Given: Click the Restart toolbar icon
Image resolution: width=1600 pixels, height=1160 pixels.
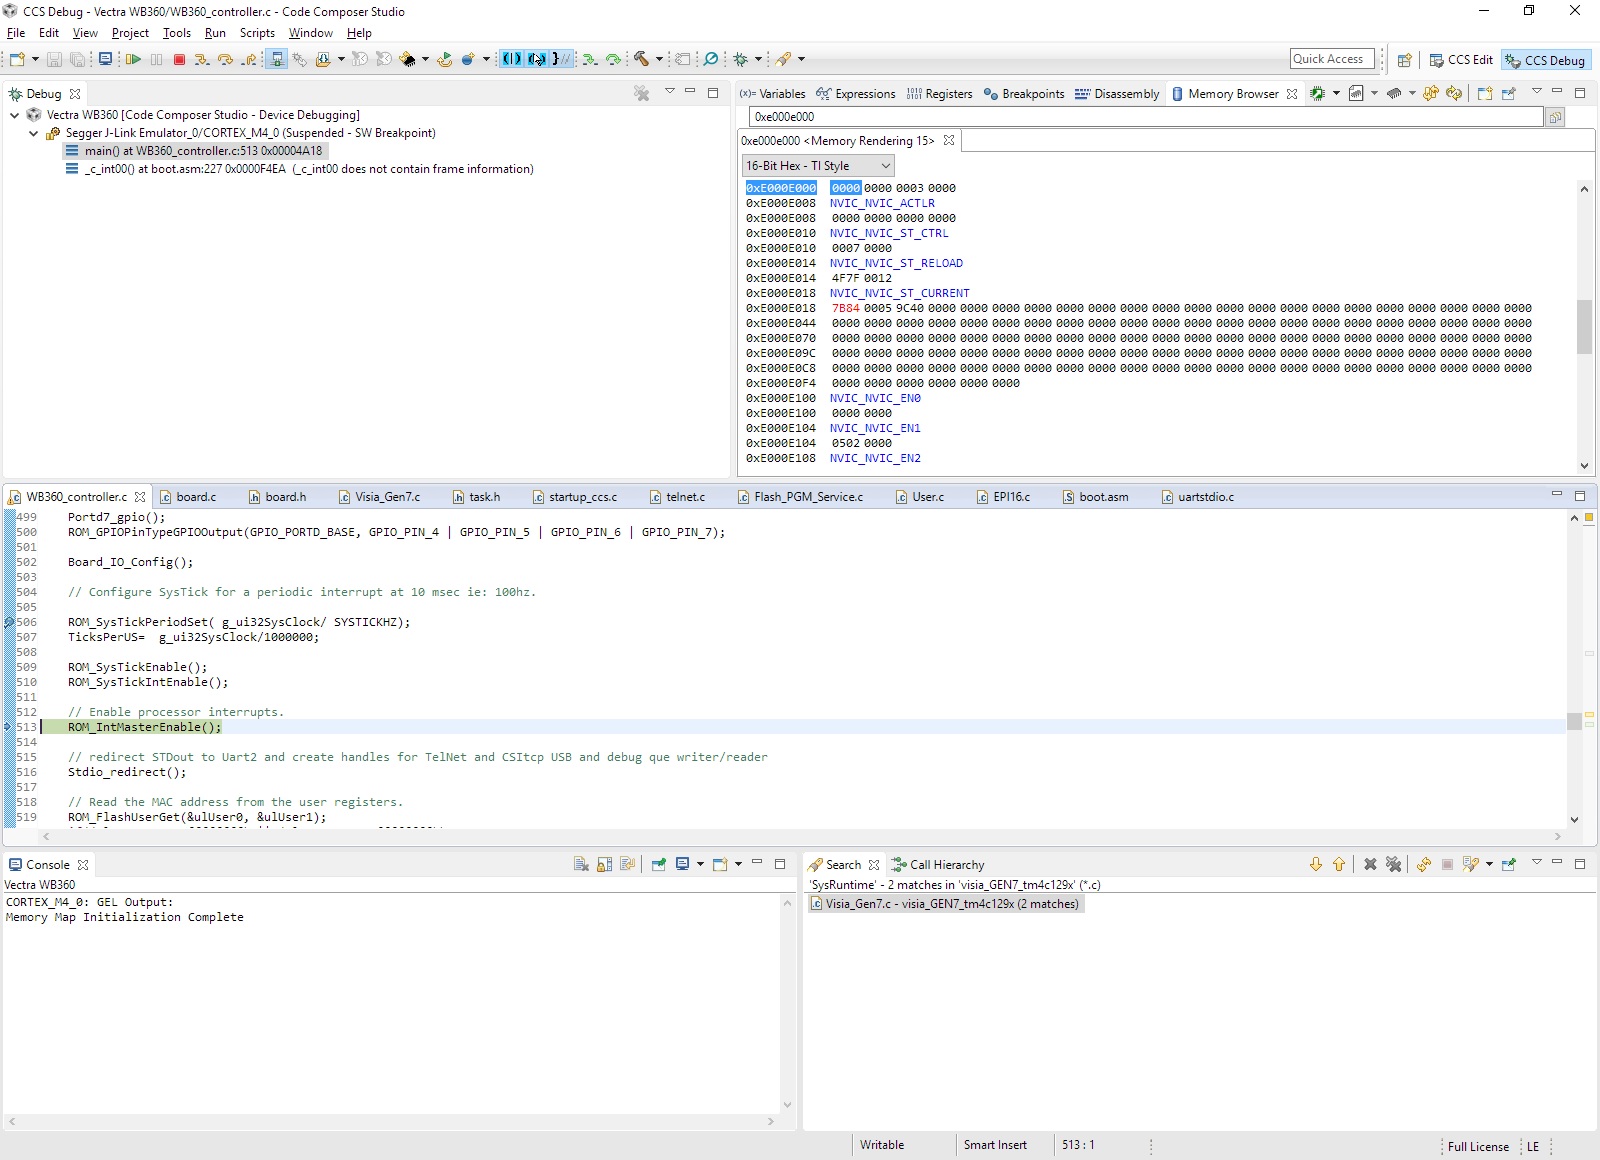Looking at the screenshot, I should [444, 60].
